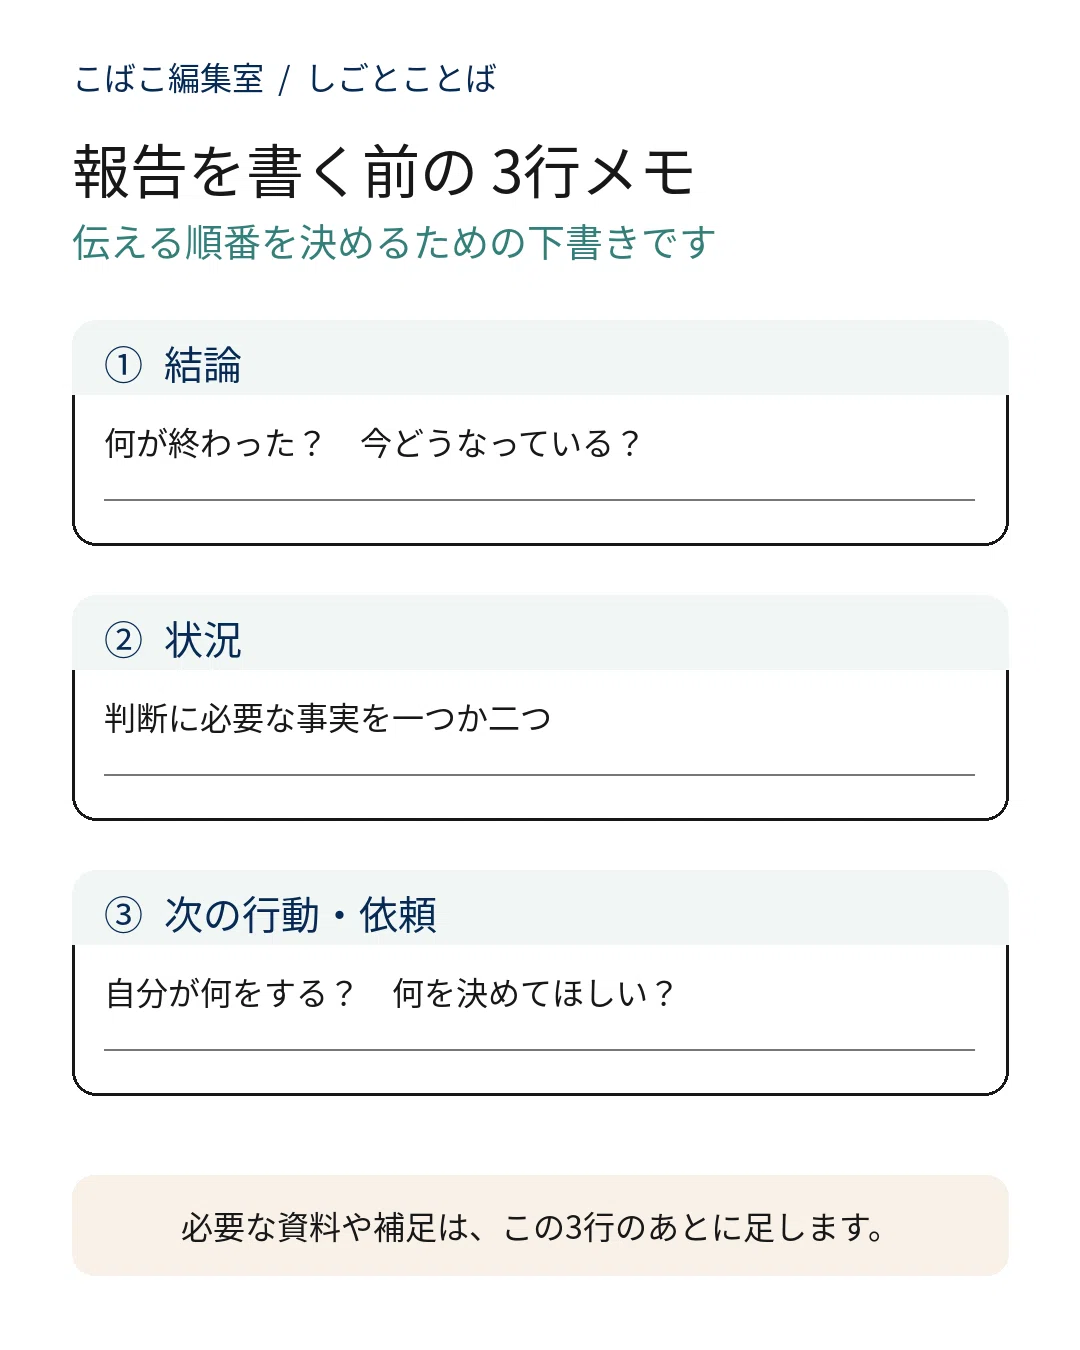Click the input line under 判断に必要な事実

540,774
